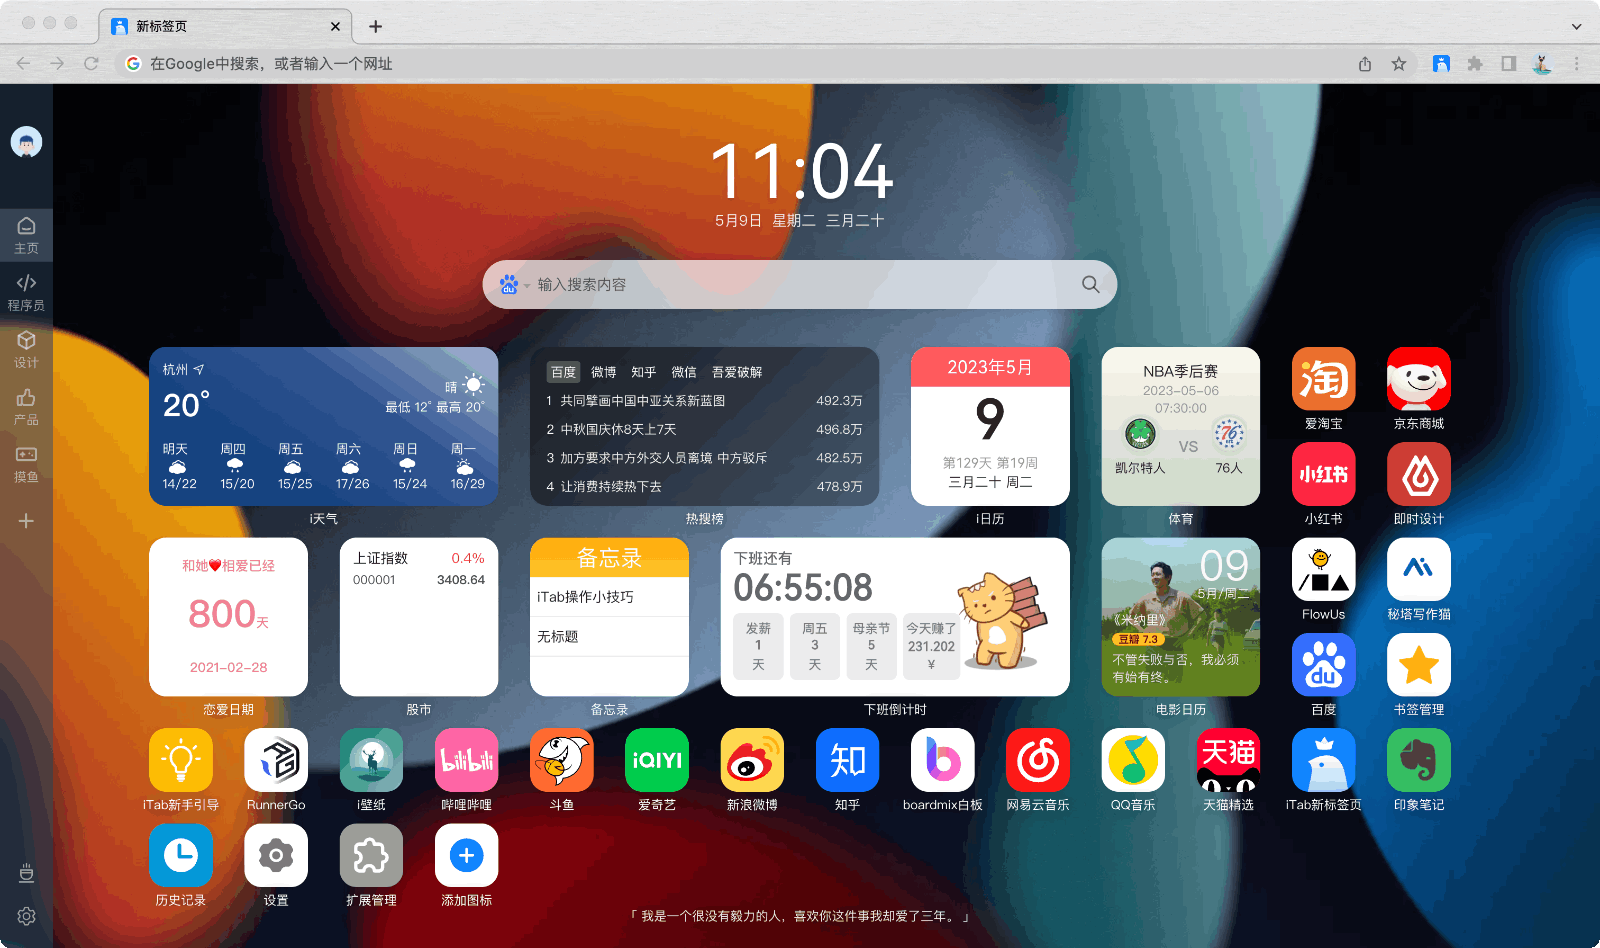Screen dimensions: 1600x948
Task: Select the 吾爱破解 tab in hot list
Action: (x=737, y=372)
